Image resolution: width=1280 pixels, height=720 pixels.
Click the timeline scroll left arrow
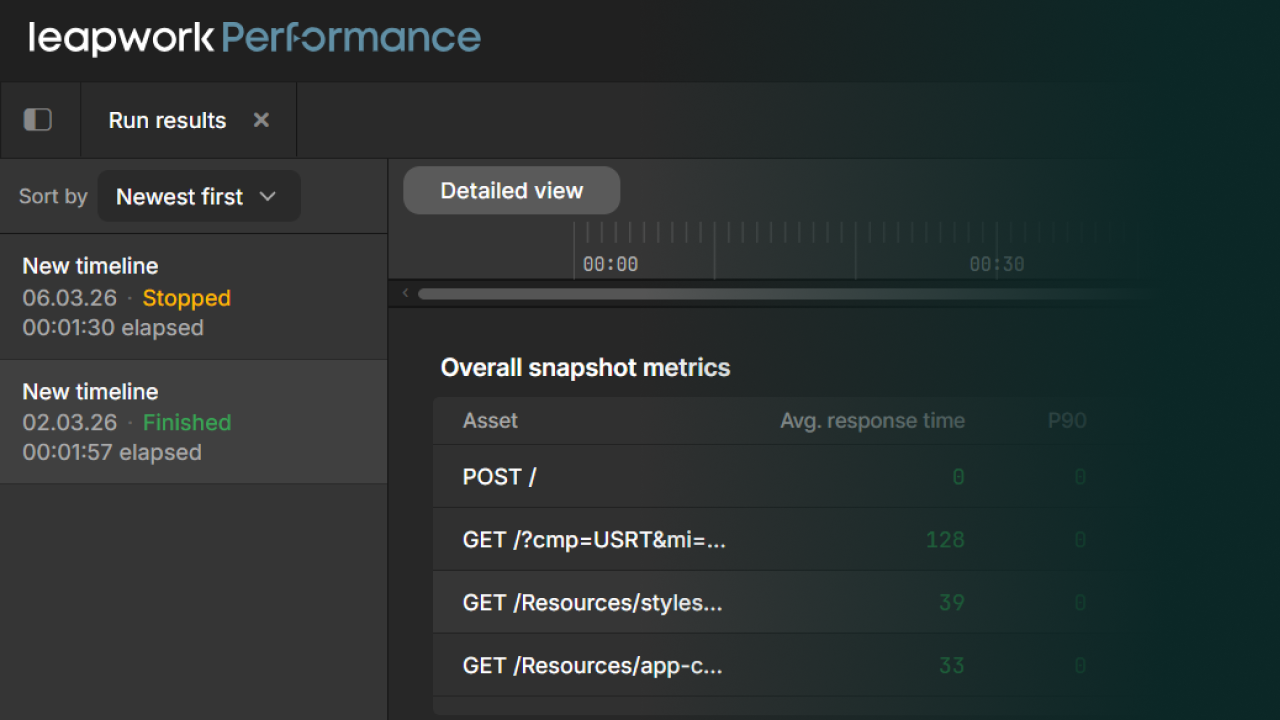pos(405,293)
